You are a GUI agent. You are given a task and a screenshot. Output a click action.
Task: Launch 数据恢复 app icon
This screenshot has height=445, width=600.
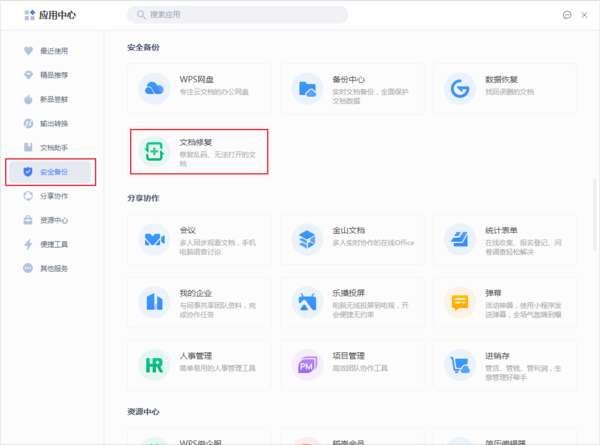tap(460, 89)
